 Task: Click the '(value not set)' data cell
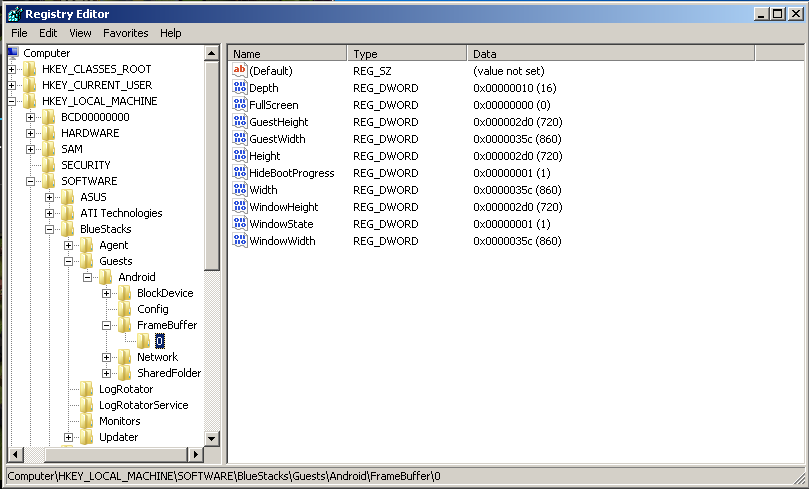509,71
